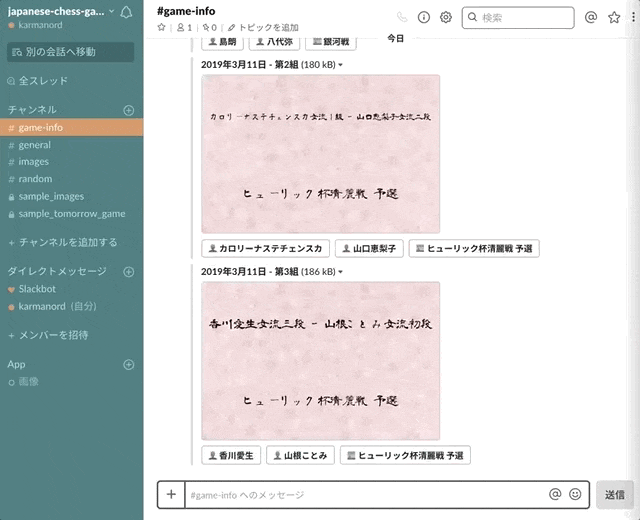Click the 銀河戦 tournament button
Image resolution: width=640 pixels, height=520 pixels.
pos(331,42)
